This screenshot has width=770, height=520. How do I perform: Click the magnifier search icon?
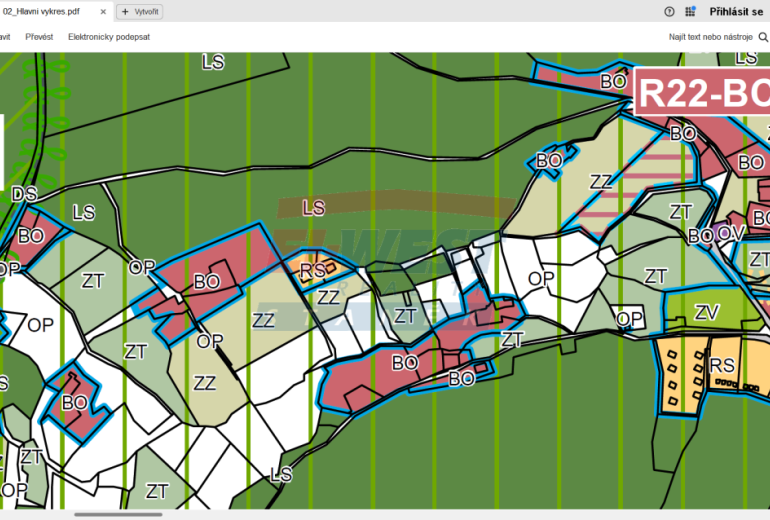tap(763, 37)
